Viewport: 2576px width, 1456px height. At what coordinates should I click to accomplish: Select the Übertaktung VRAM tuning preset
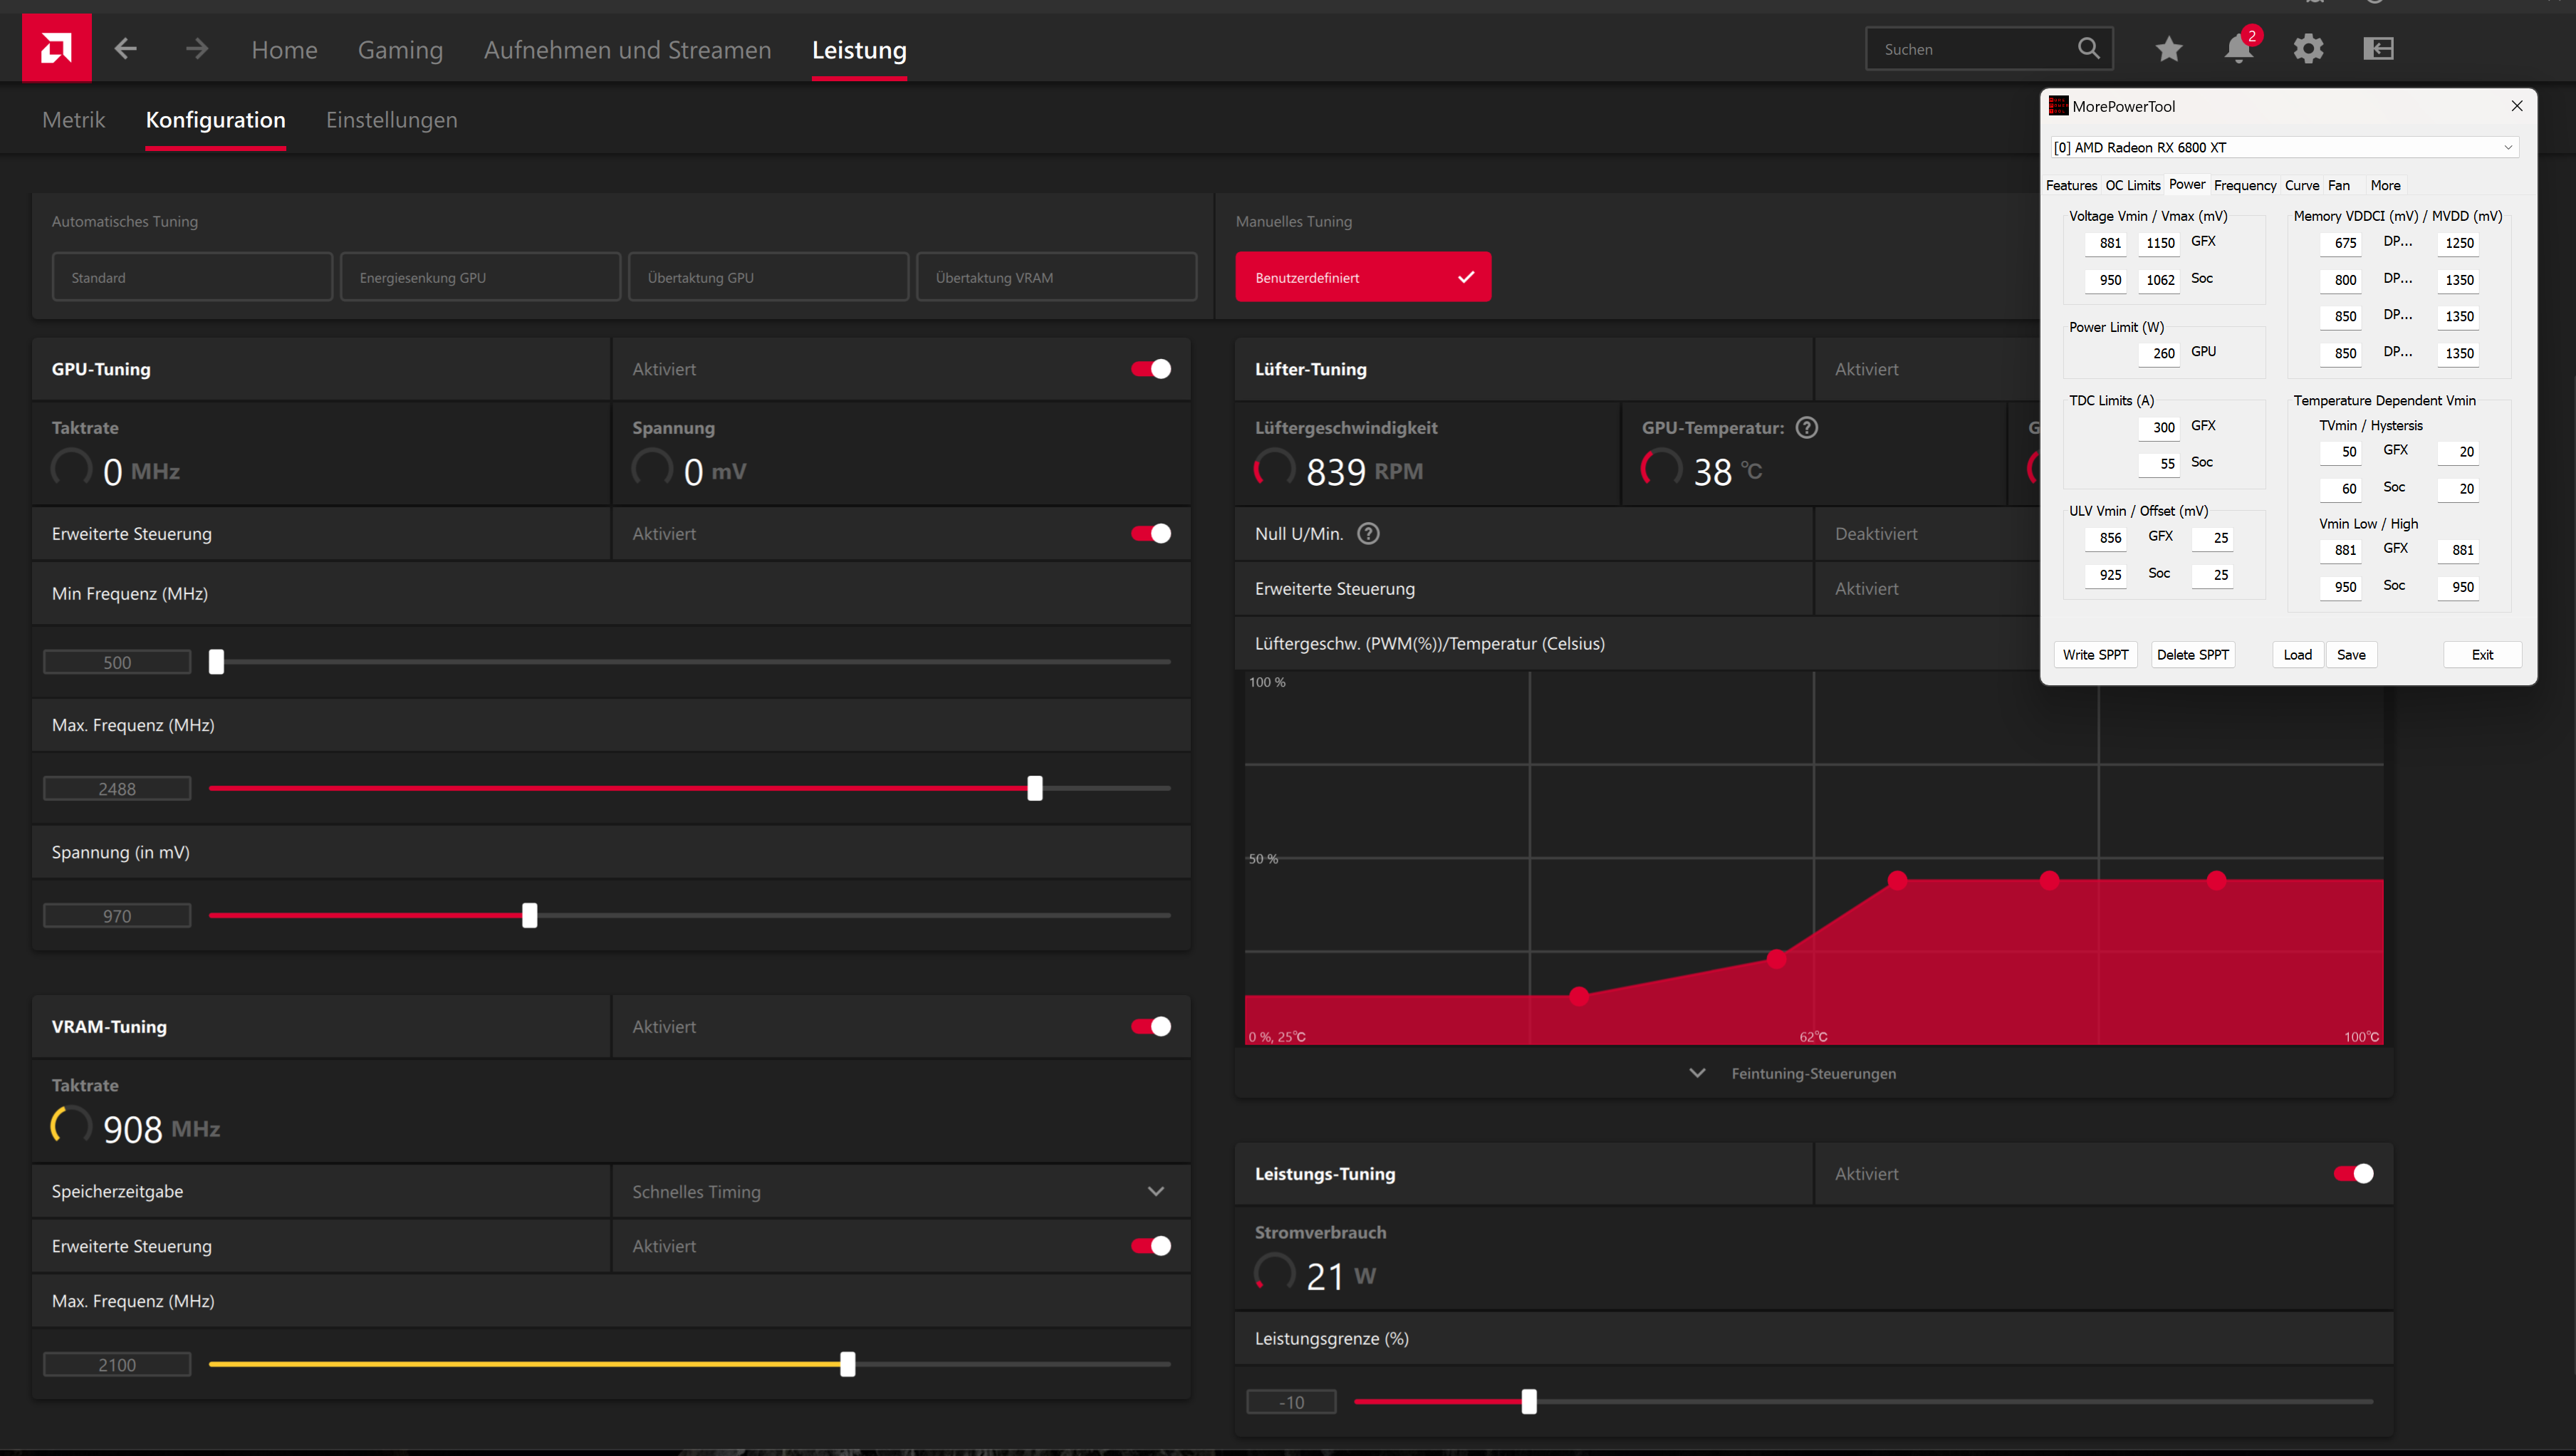click(1057, 276)
